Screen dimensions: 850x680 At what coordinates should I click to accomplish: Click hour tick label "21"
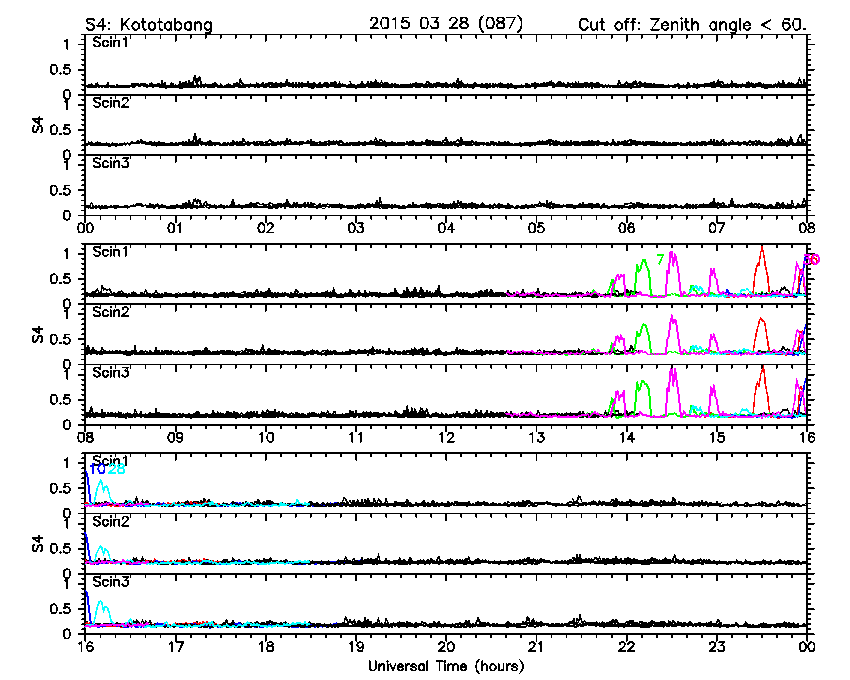point(536,646)
